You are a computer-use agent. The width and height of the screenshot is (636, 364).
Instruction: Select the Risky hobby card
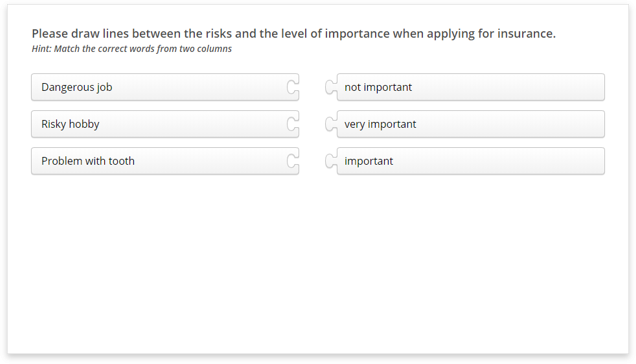coord(165,124)
